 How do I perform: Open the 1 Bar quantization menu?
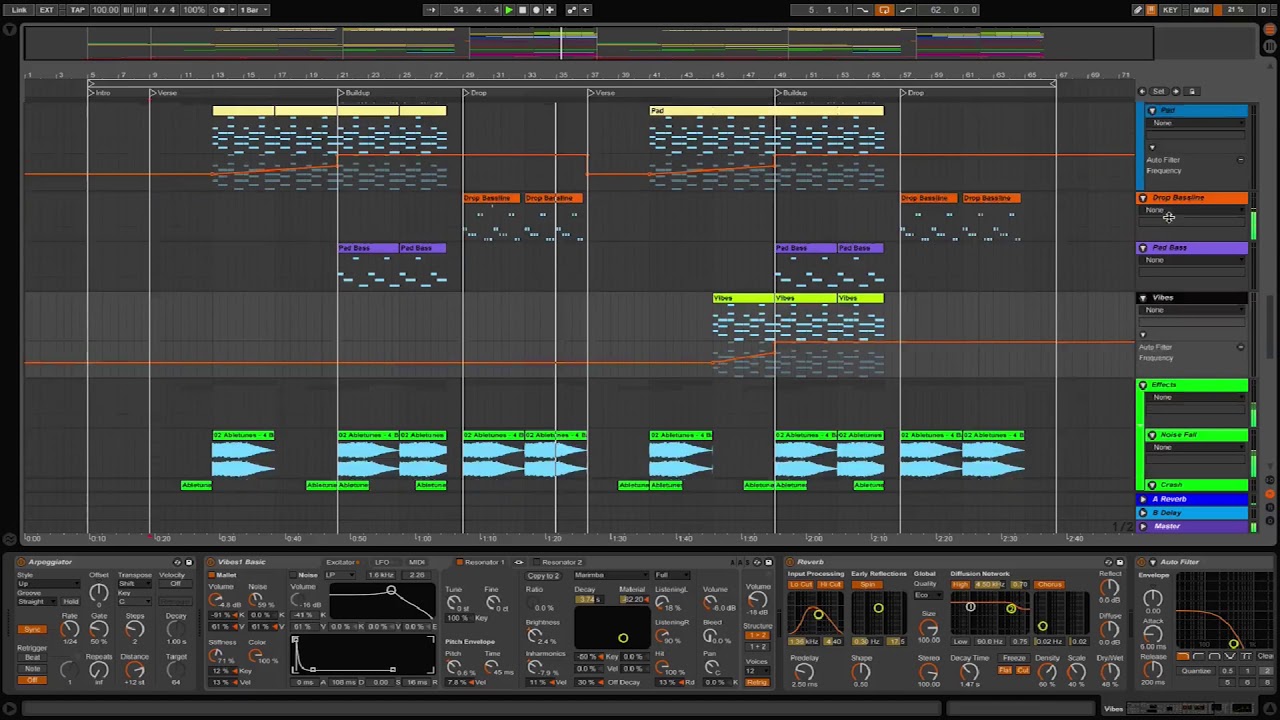[252, 10]
